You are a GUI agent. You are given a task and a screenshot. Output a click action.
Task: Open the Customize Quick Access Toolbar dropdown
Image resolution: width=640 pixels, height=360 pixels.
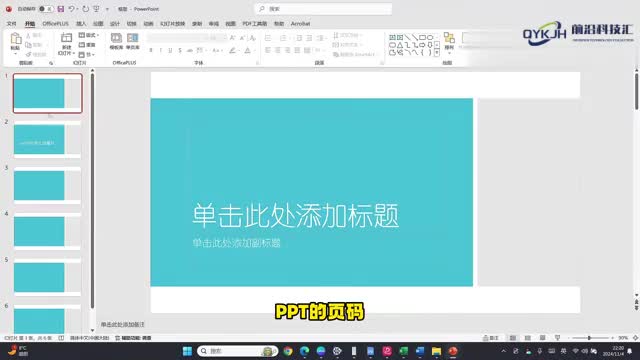click(107, 9)
